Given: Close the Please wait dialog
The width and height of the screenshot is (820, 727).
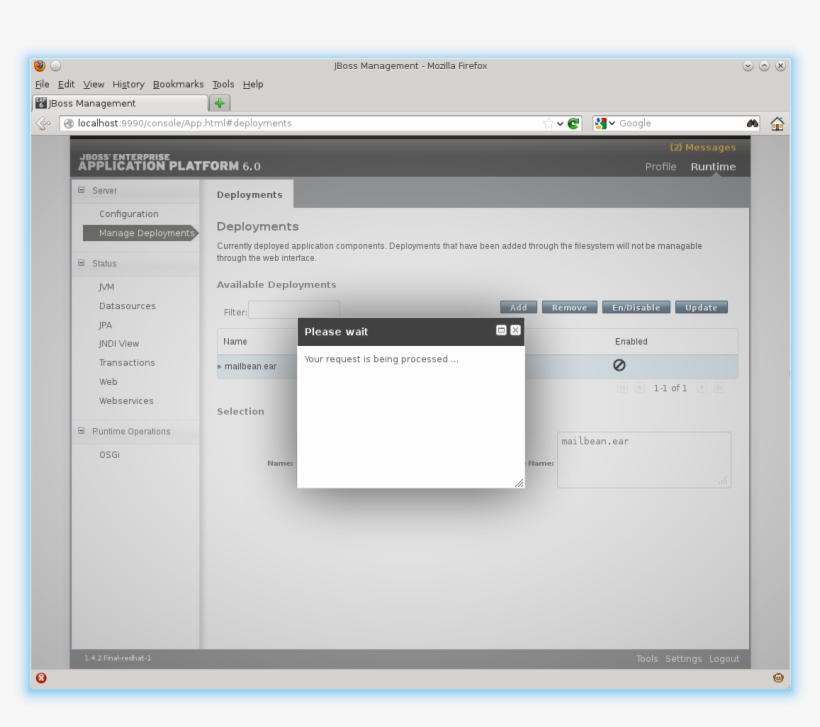Looking at the screenshot, I should 515,331.
